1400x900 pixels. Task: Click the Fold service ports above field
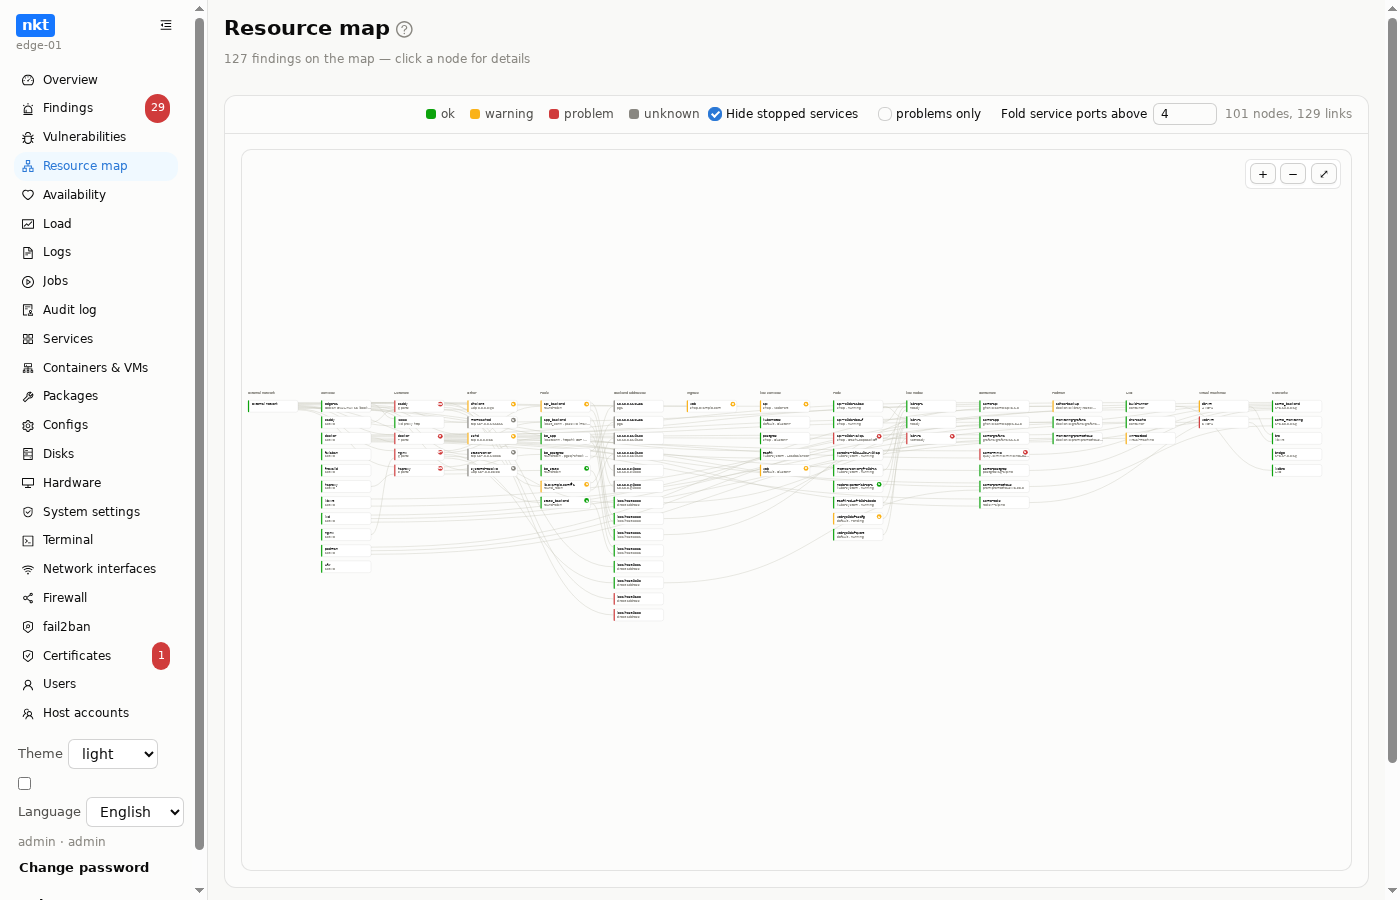[1185, 114]
